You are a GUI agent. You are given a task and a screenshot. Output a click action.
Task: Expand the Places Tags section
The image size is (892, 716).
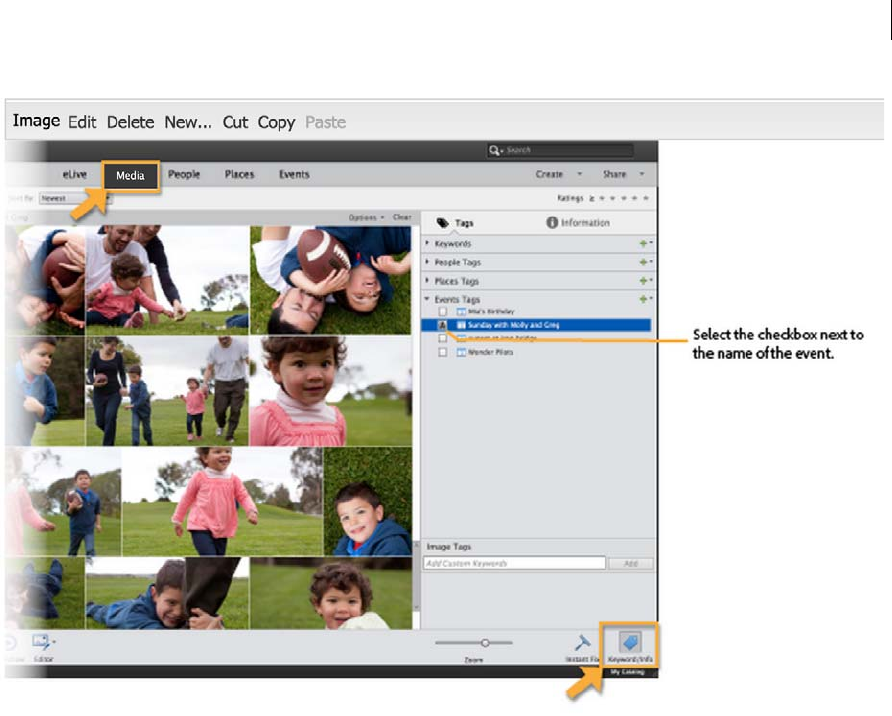(x=427, y=281)
